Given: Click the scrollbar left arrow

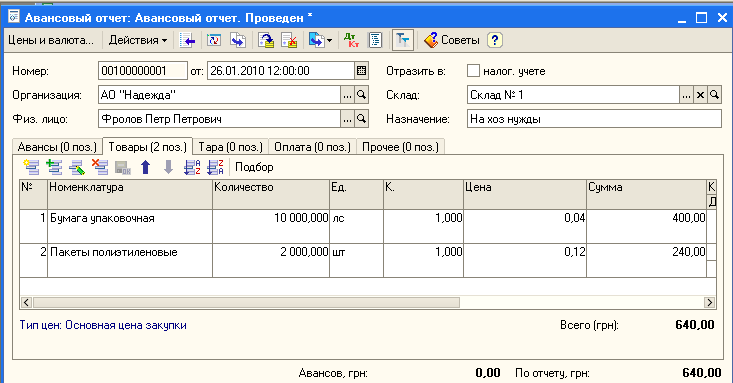Looking at the screenshot, I should coord(26,303).
